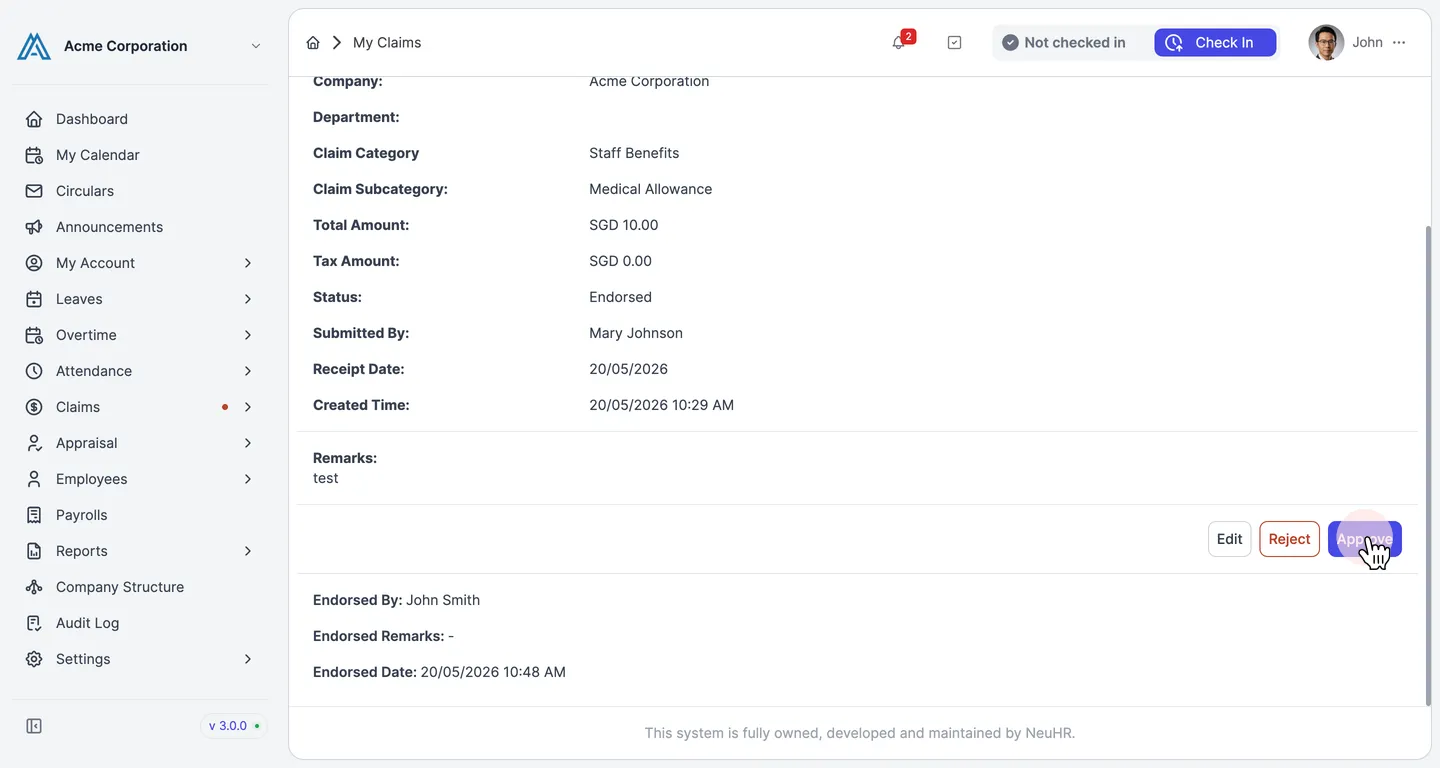Image resolution: width=1440 pixels, height=768 pixels.
Task: Click the Announcements megaphone icon
Action: [34, 227]
